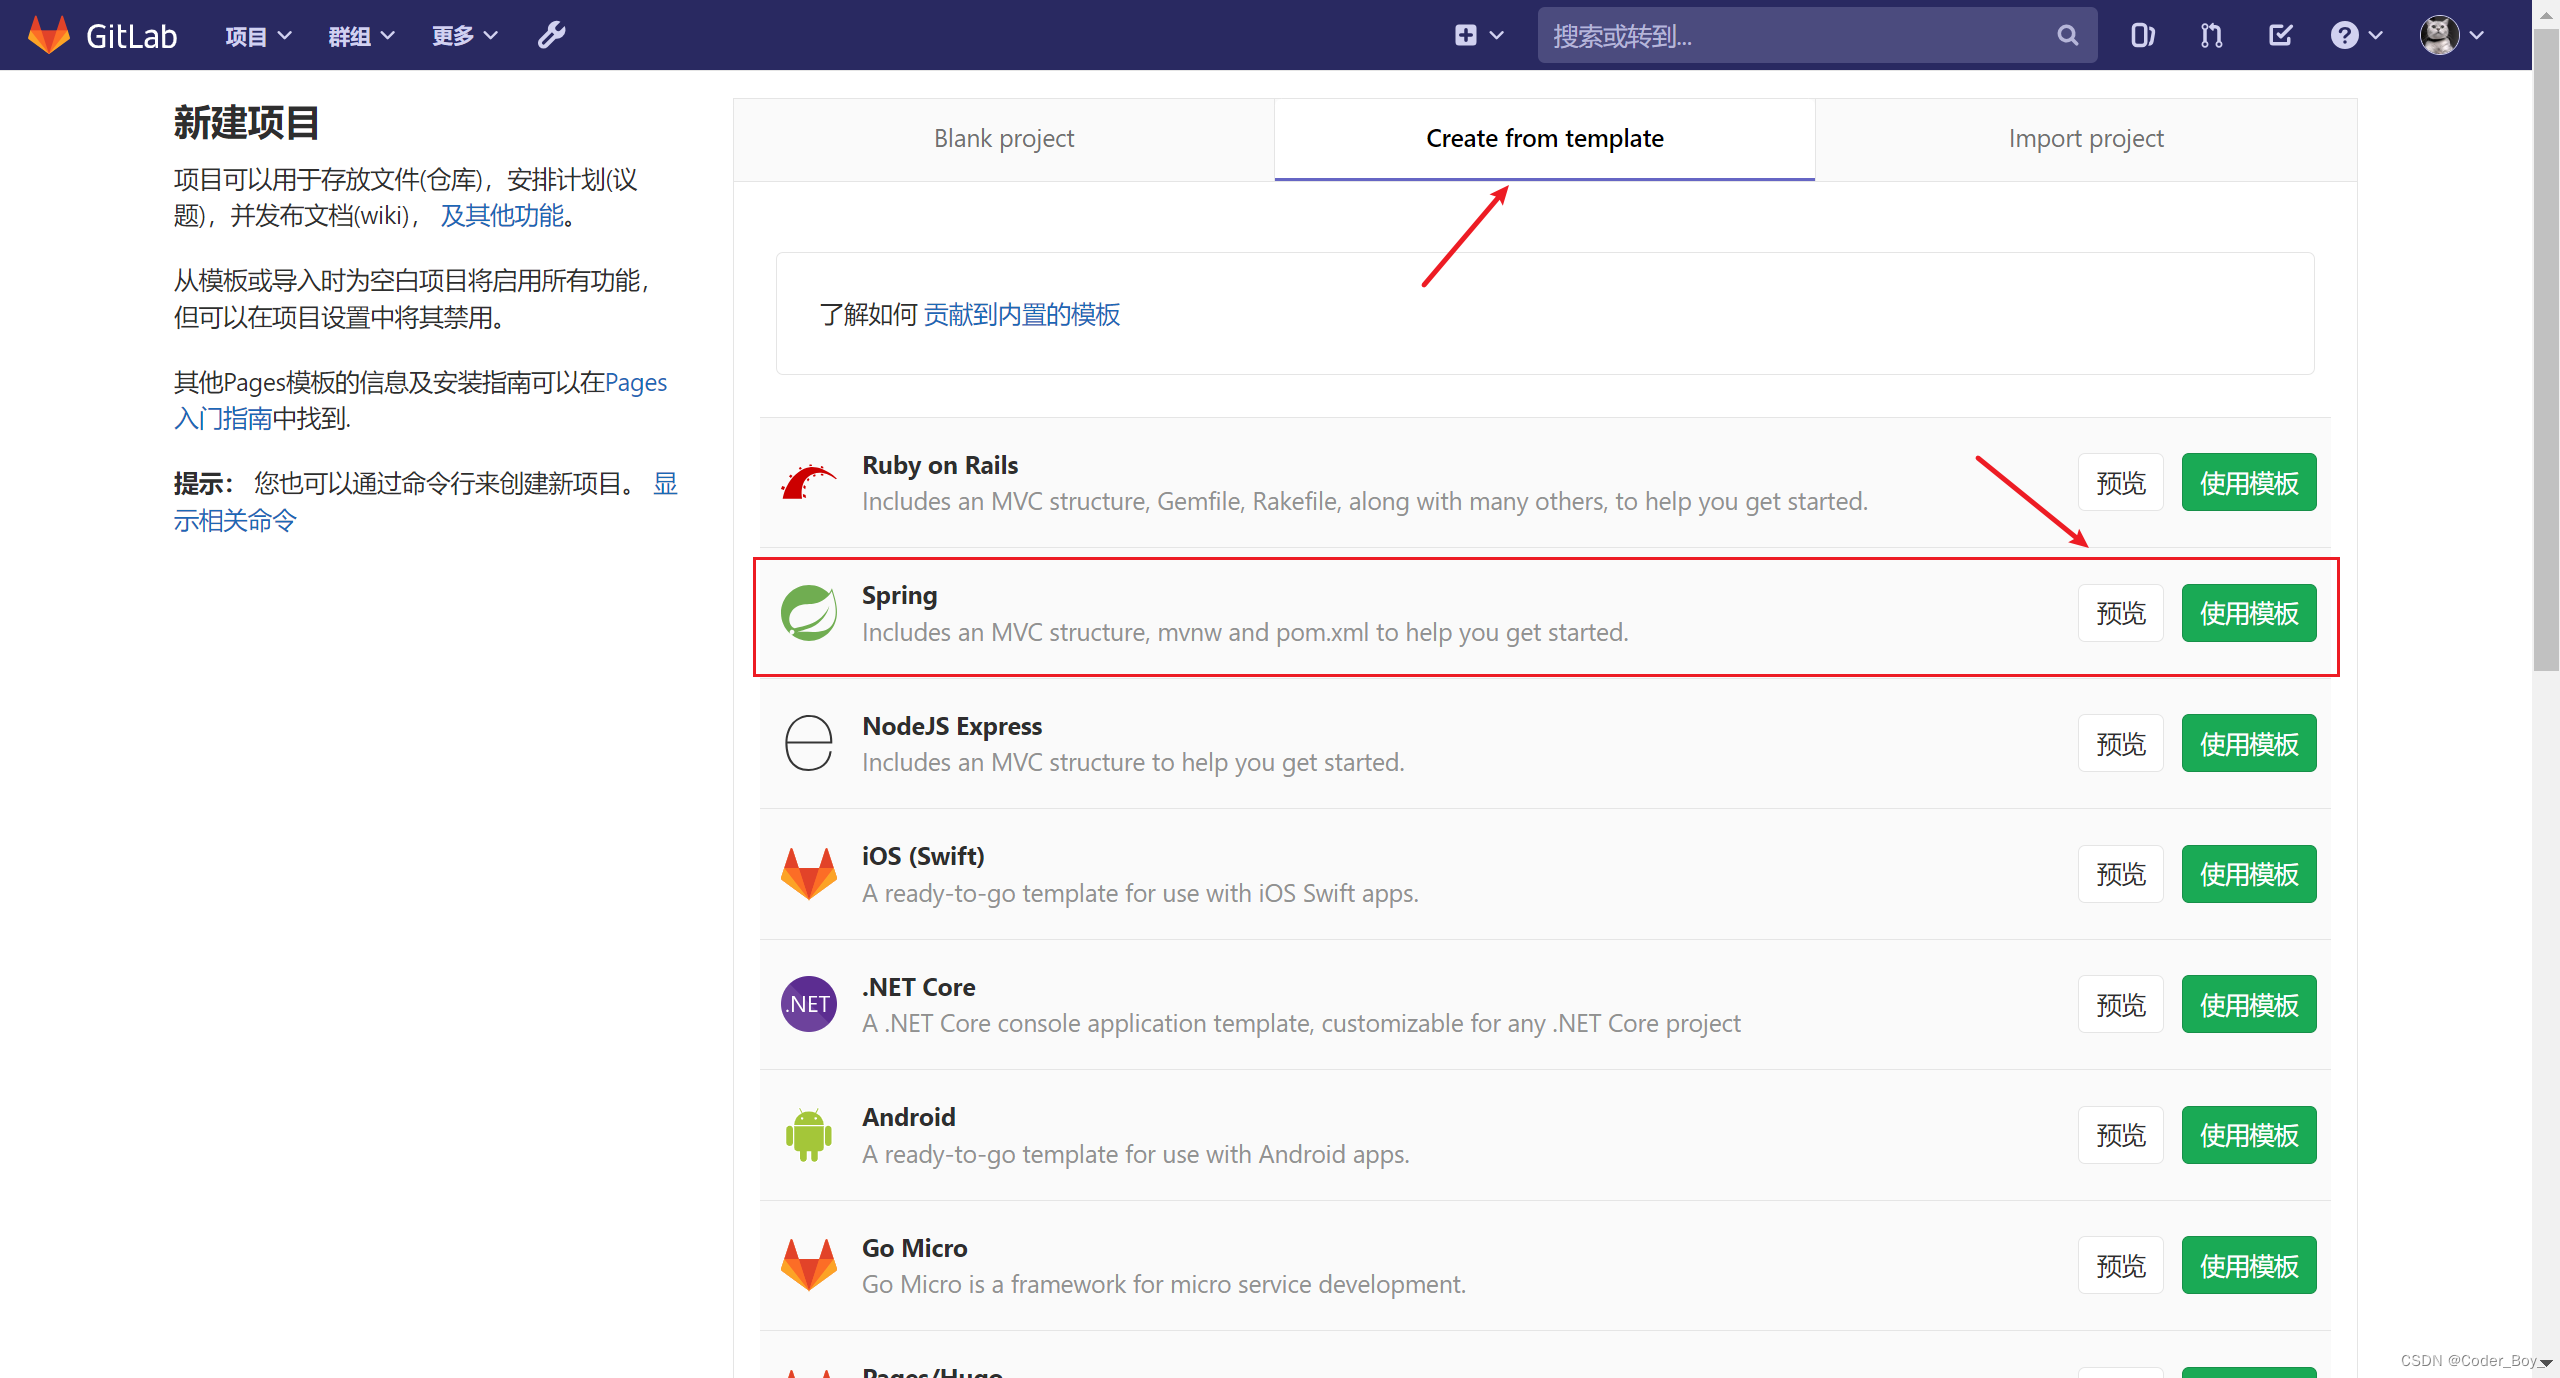Expand the help menu chevron
Image resolution: width=2560 pixels, height=1378 pixels.
click(x=2376, y=36)
